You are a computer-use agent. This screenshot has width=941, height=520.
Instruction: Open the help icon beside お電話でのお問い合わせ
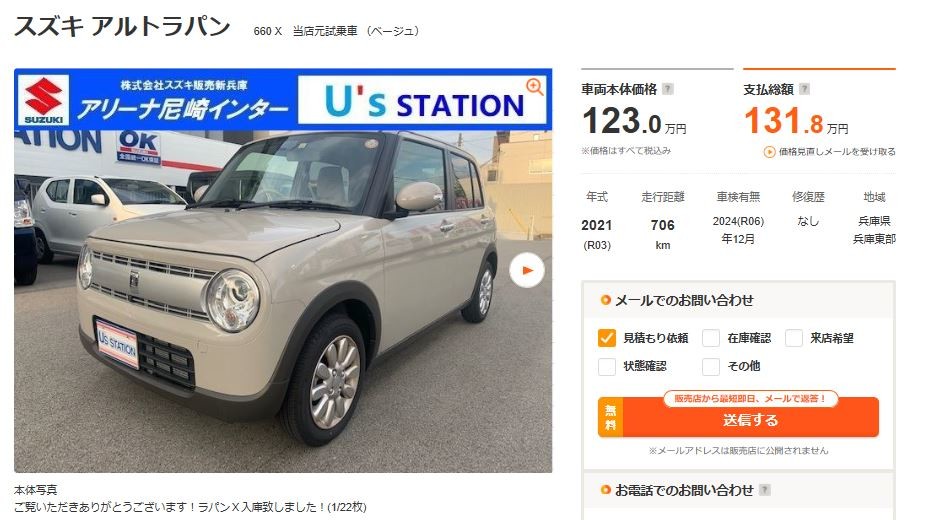[x=765, y=489]
